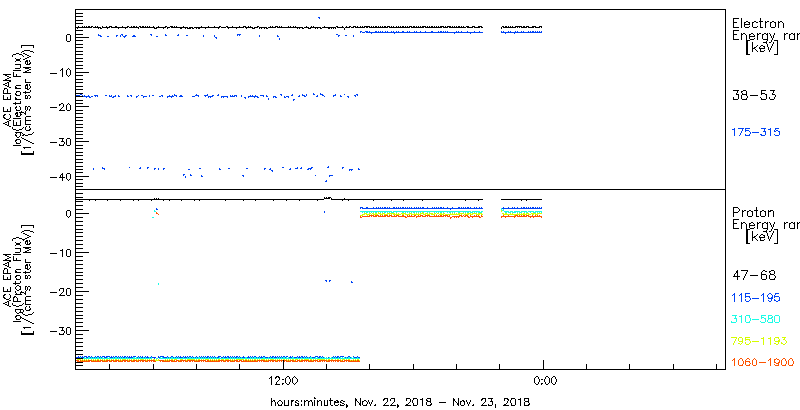Click the [keV] unit under Electron legend
This screenshot has width=800, height=410.
coord(762,48)
